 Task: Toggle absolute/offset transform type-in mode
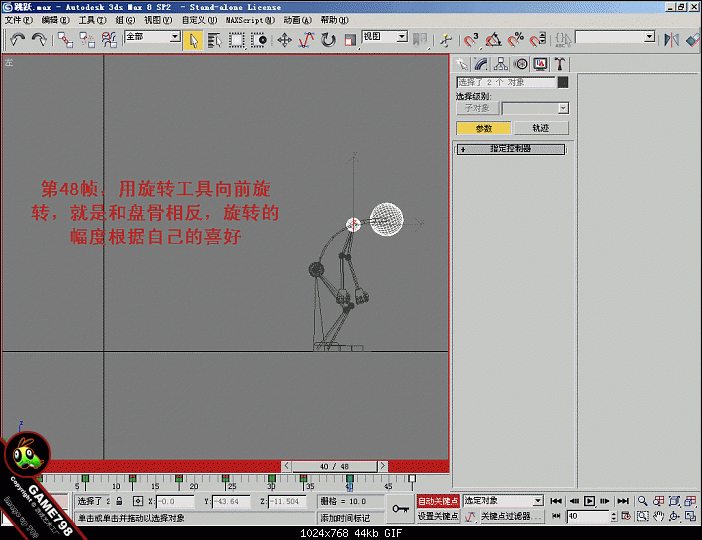click(x=138, y=501)
